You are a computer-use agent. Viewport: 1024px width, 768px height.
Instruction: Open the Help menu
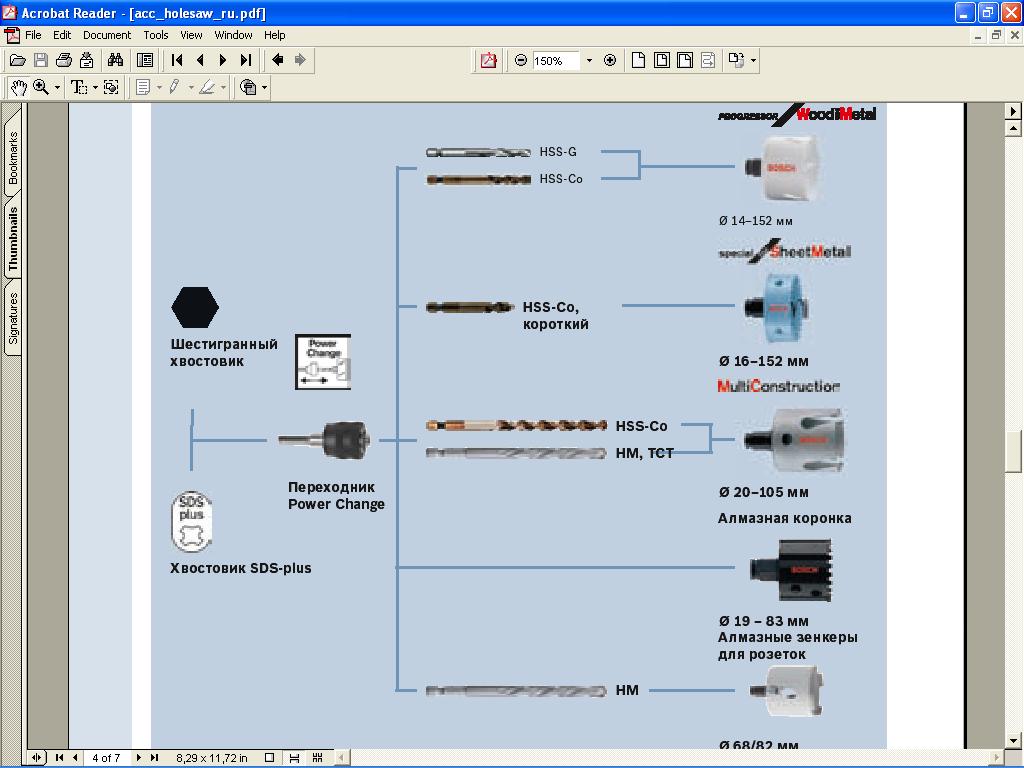(274, 35)
